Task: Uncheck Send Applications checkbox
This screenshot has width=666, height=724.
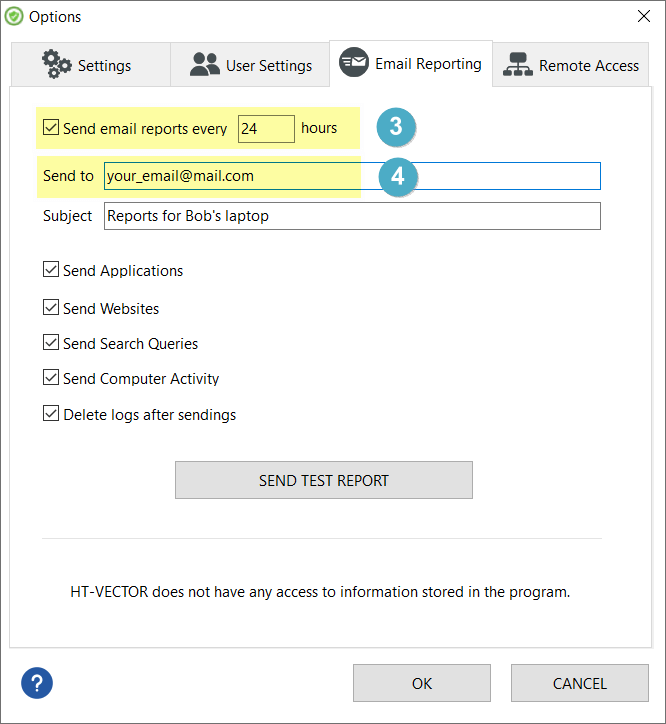Action: [51, 269]
